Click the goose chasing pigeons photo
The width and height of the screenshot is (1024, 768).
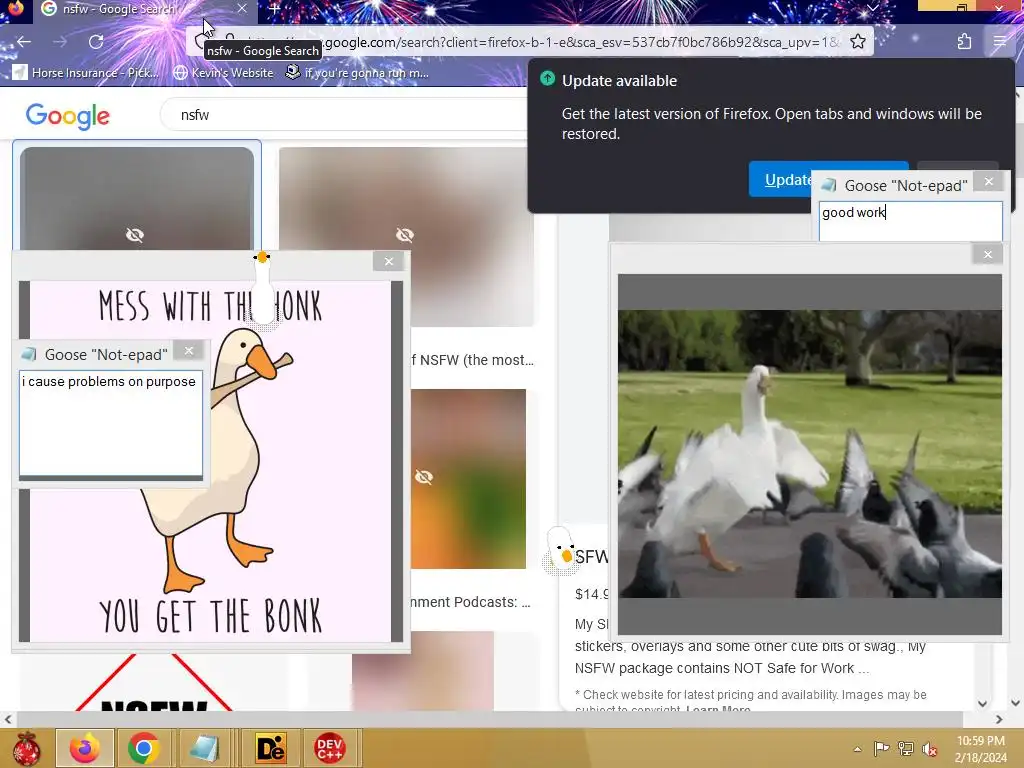pos(810,454)
